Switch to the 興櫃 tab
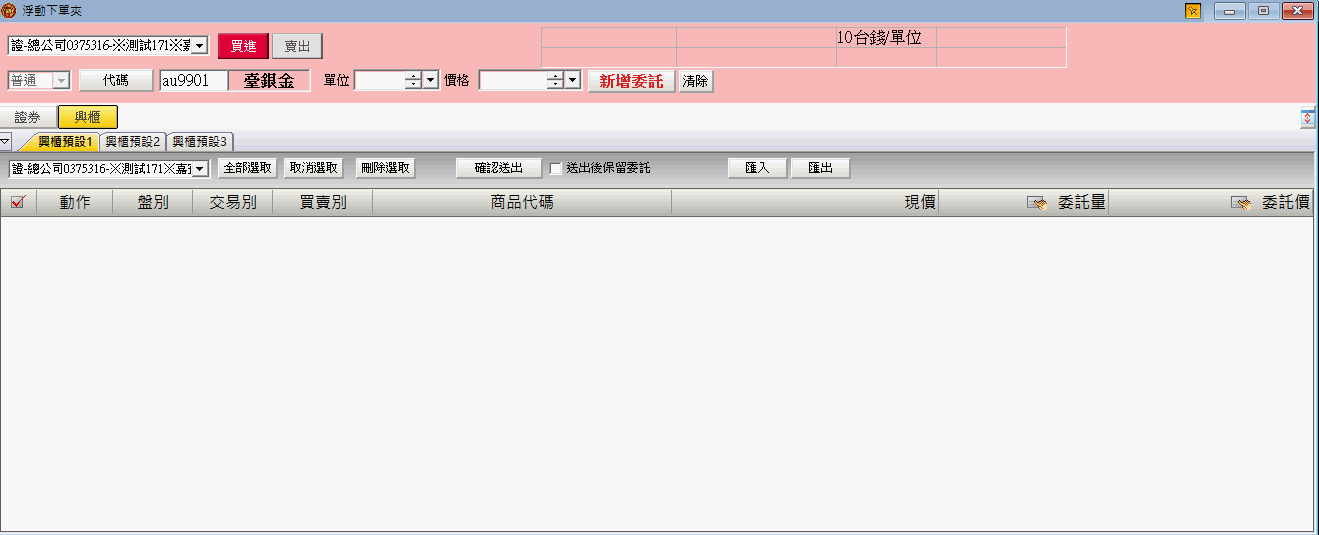Screen dimensions: 1319x535 tap(88, 117)
